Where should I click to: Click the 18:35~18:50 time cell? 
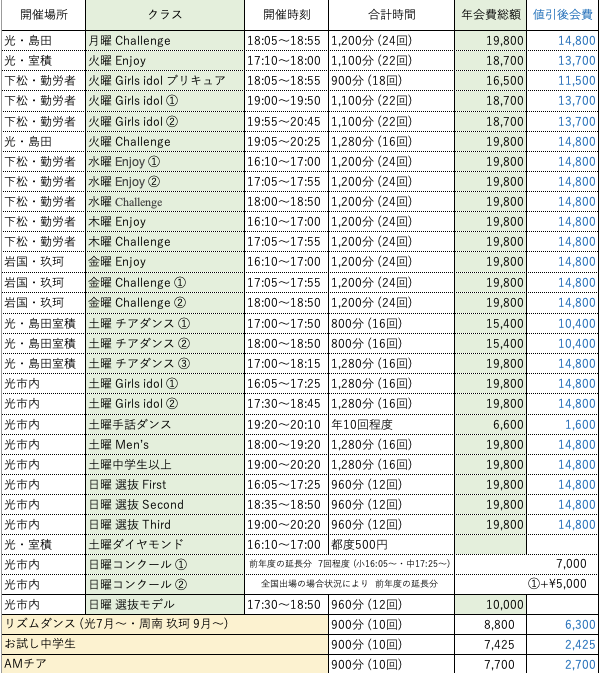click(286, 505)
